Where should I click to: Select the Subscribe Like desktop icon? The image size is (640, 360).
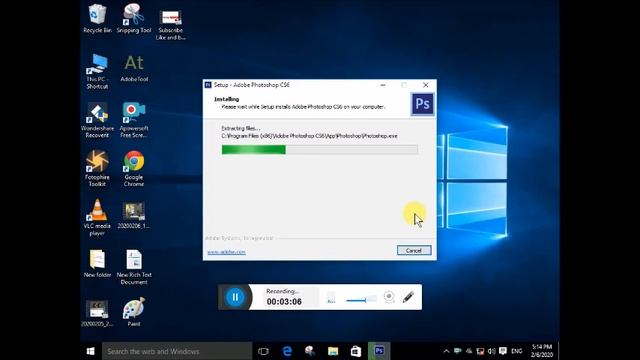coord(171,24)
